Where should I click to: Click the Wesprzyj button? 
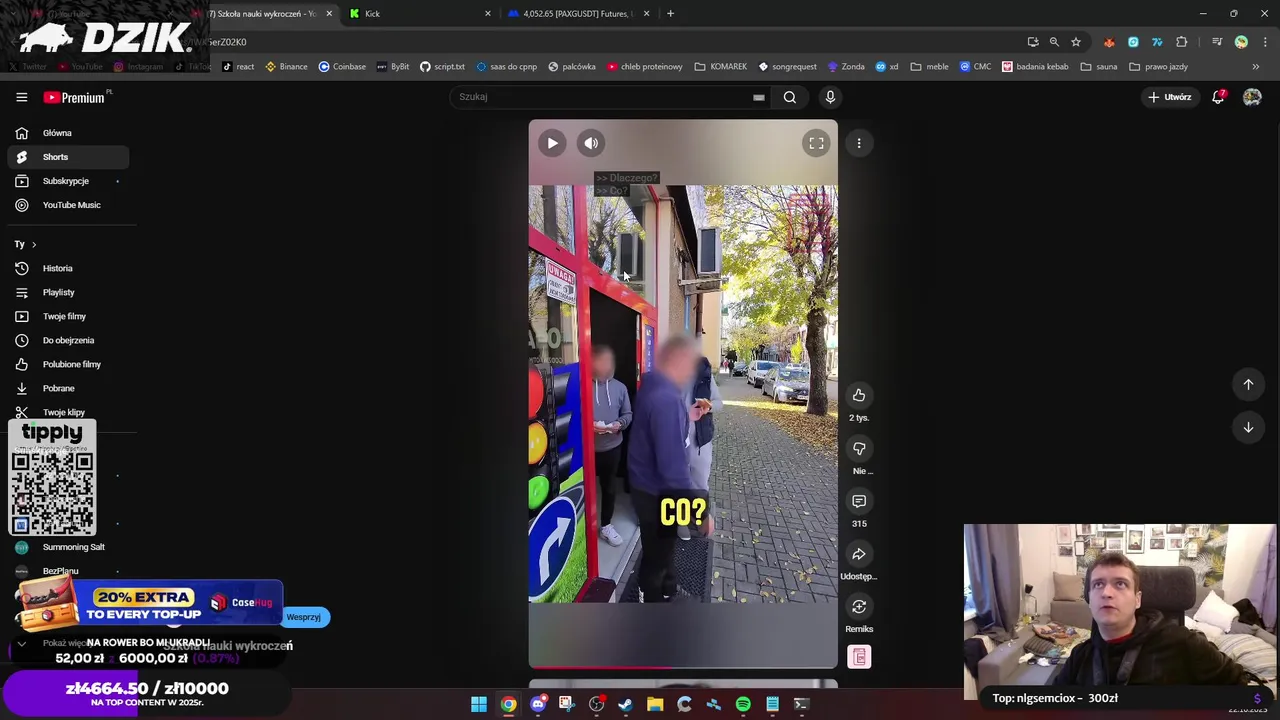304,617
